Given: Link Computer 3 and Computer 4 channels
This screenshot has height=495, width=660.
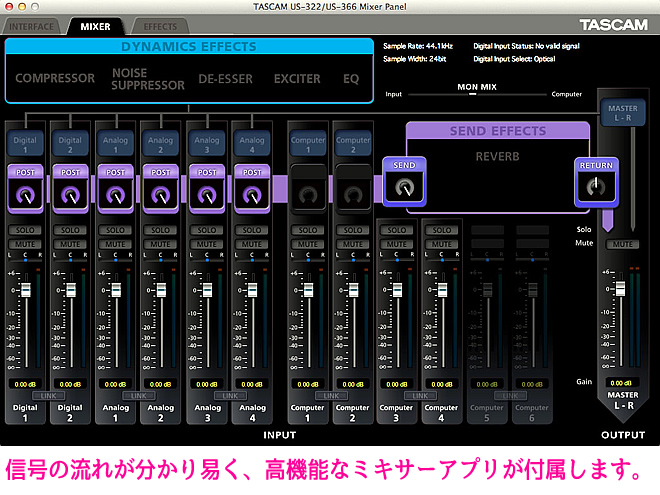Looking at the screenshot, I should [x=420, y=396].
